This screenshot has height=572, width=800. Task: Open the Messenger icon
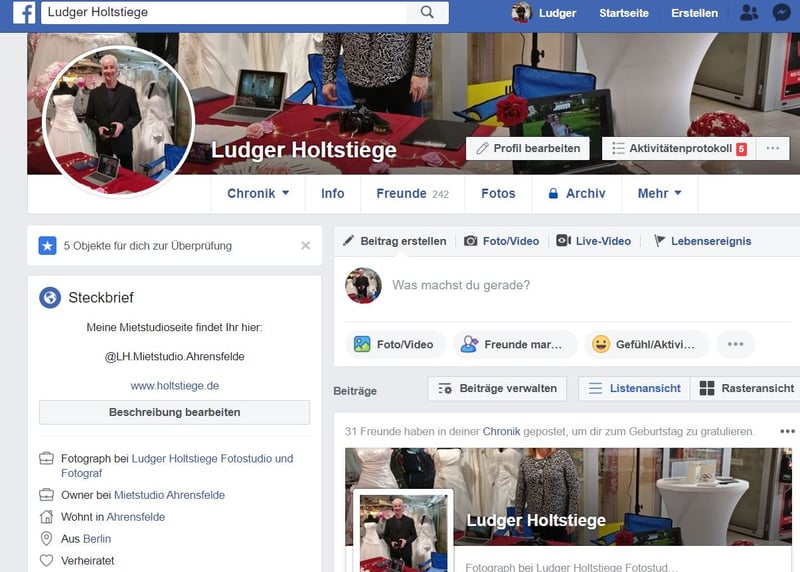tap(782, 13)
